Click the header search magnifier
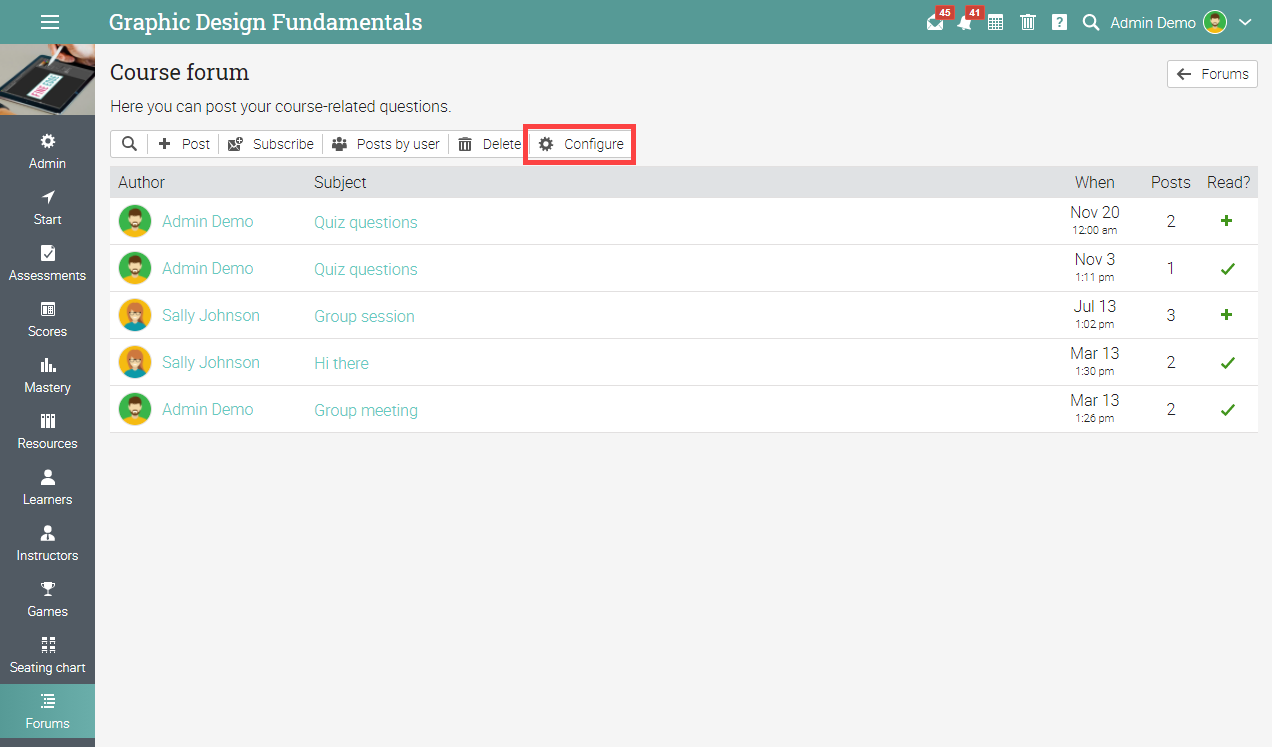 pyautogui.click(x=1091, y=22)
